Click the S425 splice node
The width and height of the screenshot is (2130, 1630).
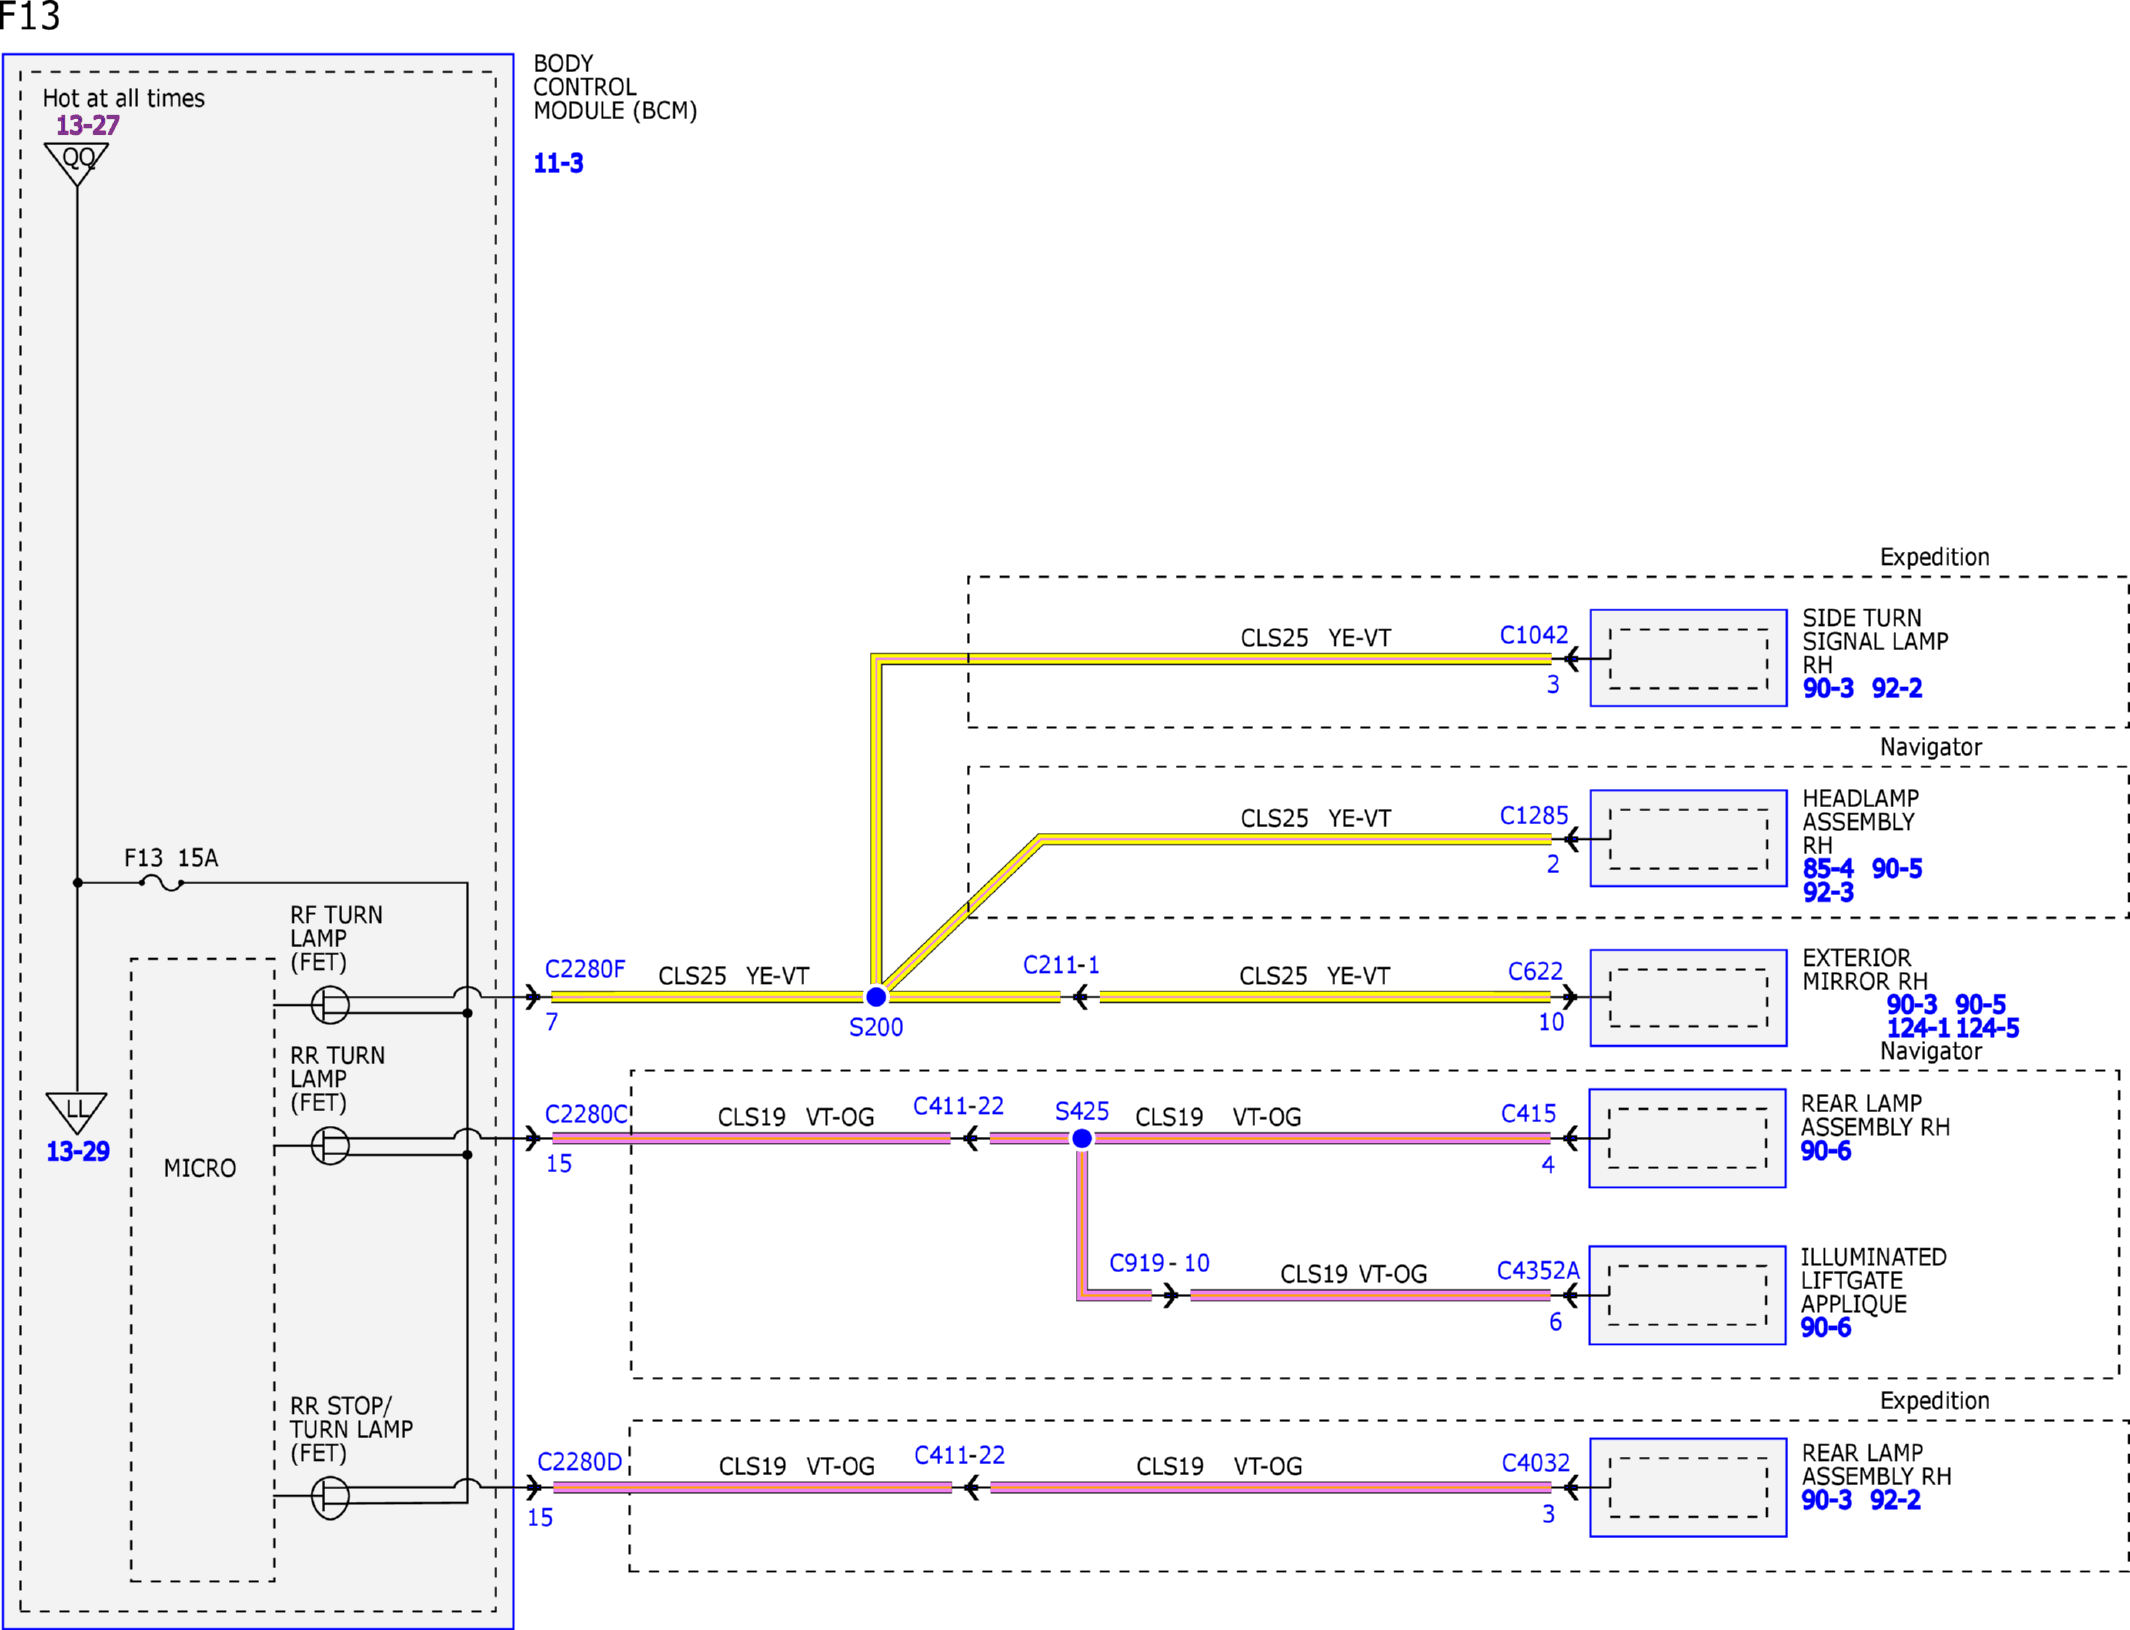point(1081,1138)
